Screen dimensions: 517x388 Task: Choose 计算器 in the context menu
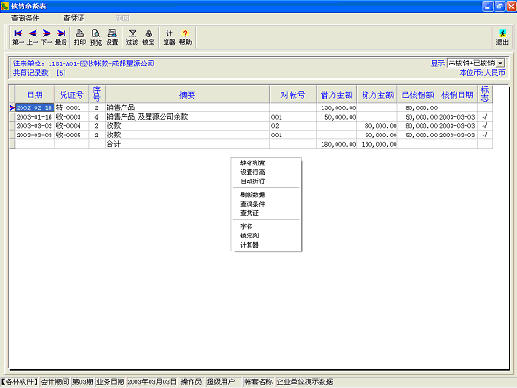click(x=249, y=245)
